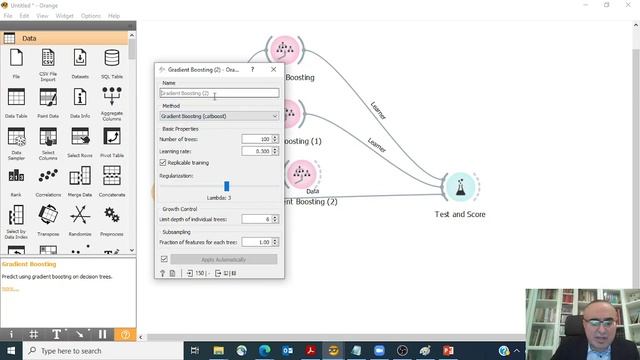Select the Select by Data Index widget
The image size is (640, 360).
click(16, 222)
